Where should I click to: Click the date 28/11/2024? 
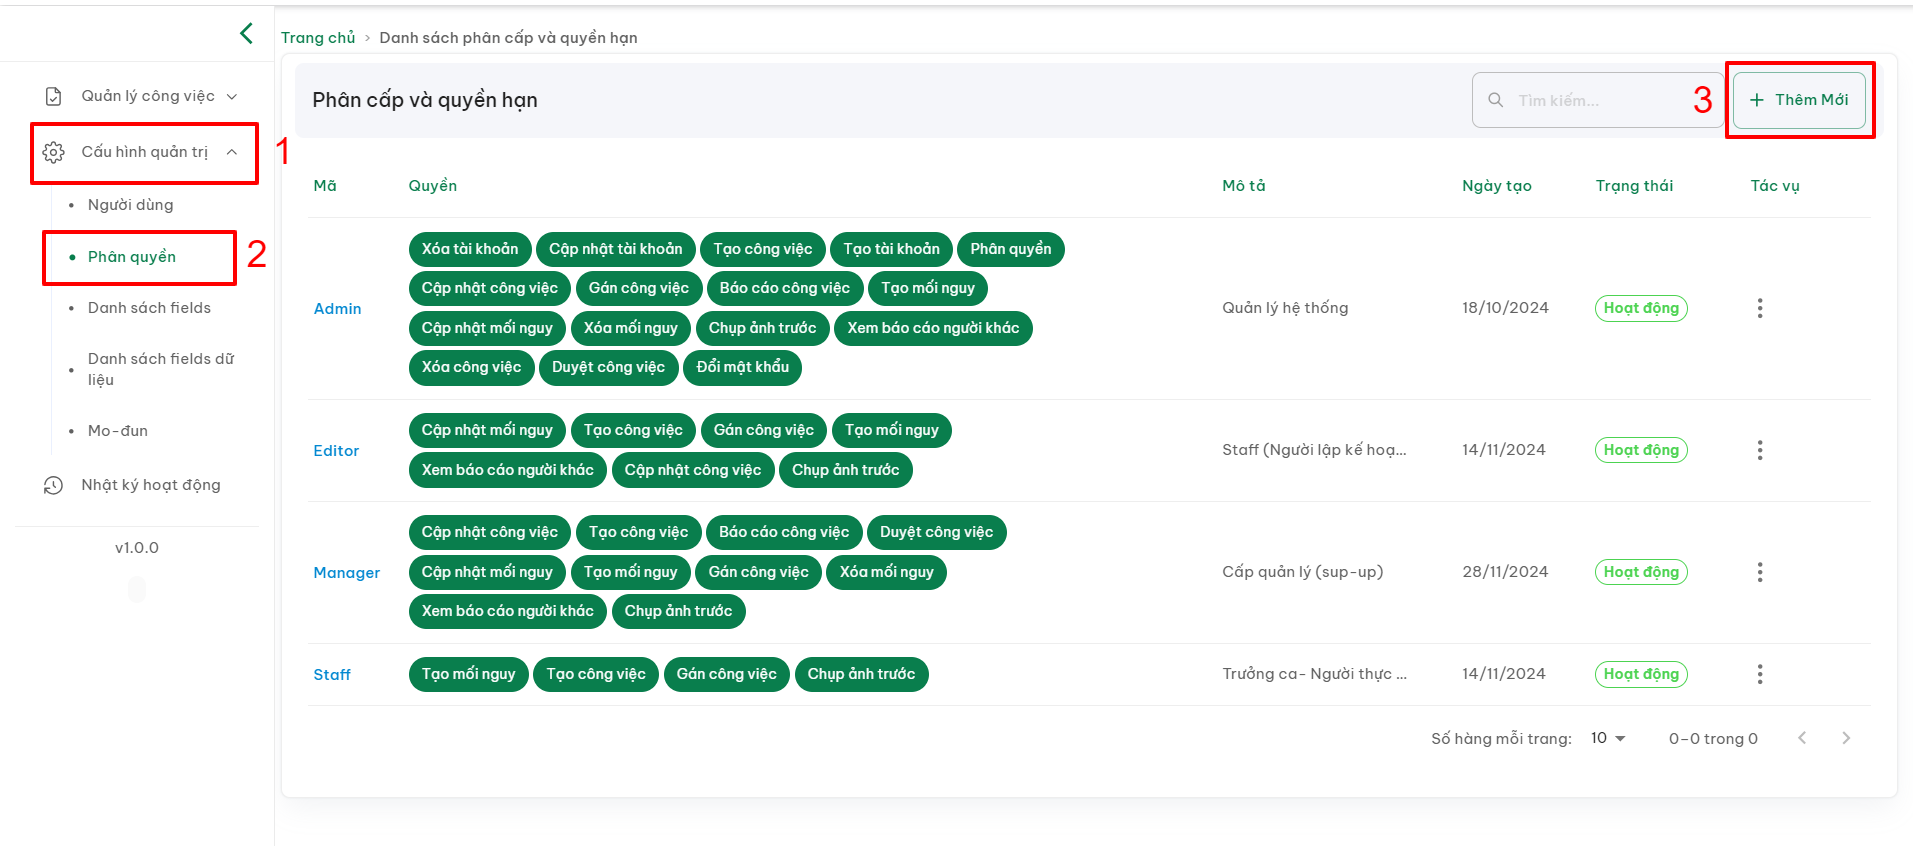[1505, 572]
